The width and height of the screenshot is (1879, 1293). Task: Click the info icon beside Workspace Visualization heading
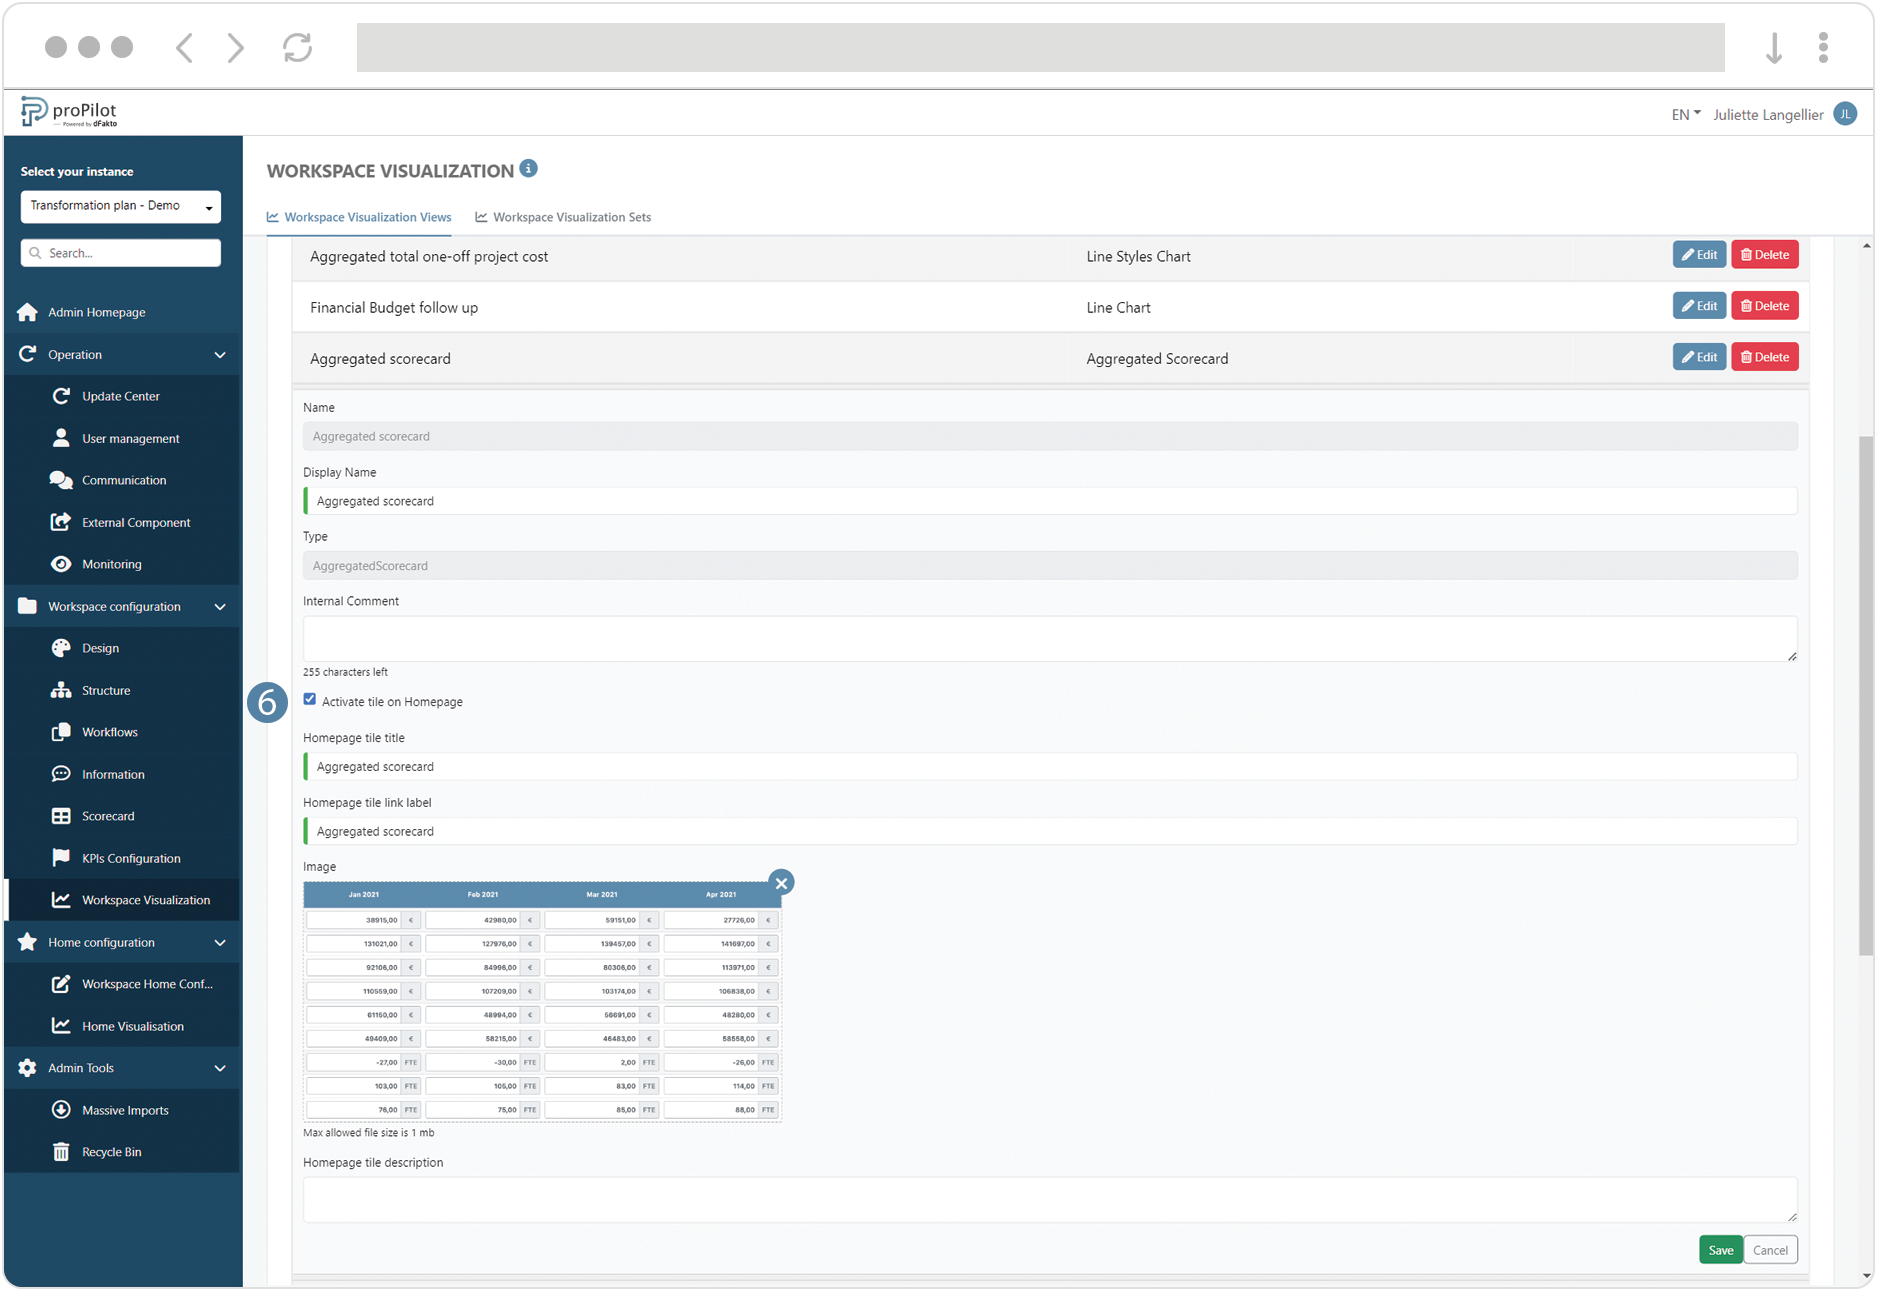pyautogui.click(x=528, y=168)
